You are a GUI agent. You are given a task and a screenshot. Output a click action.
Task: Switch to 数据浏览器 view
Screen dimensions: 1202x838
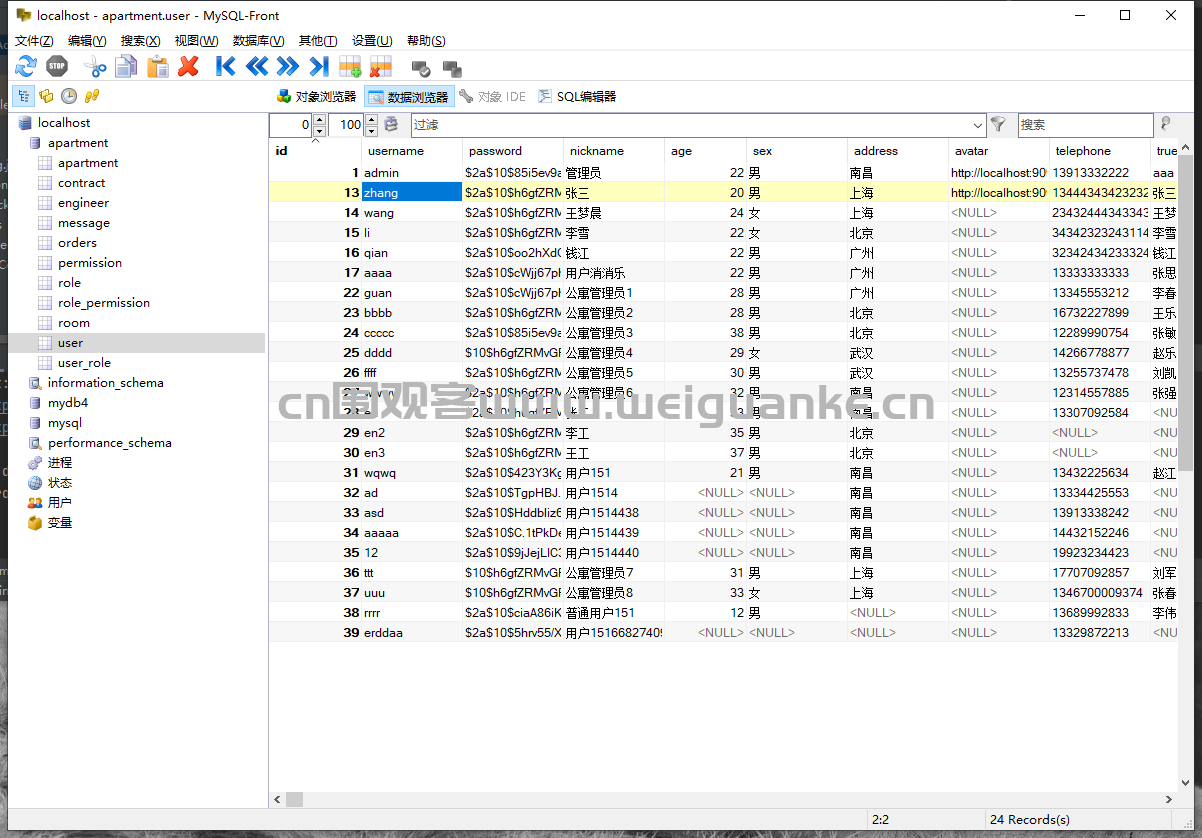409,97
